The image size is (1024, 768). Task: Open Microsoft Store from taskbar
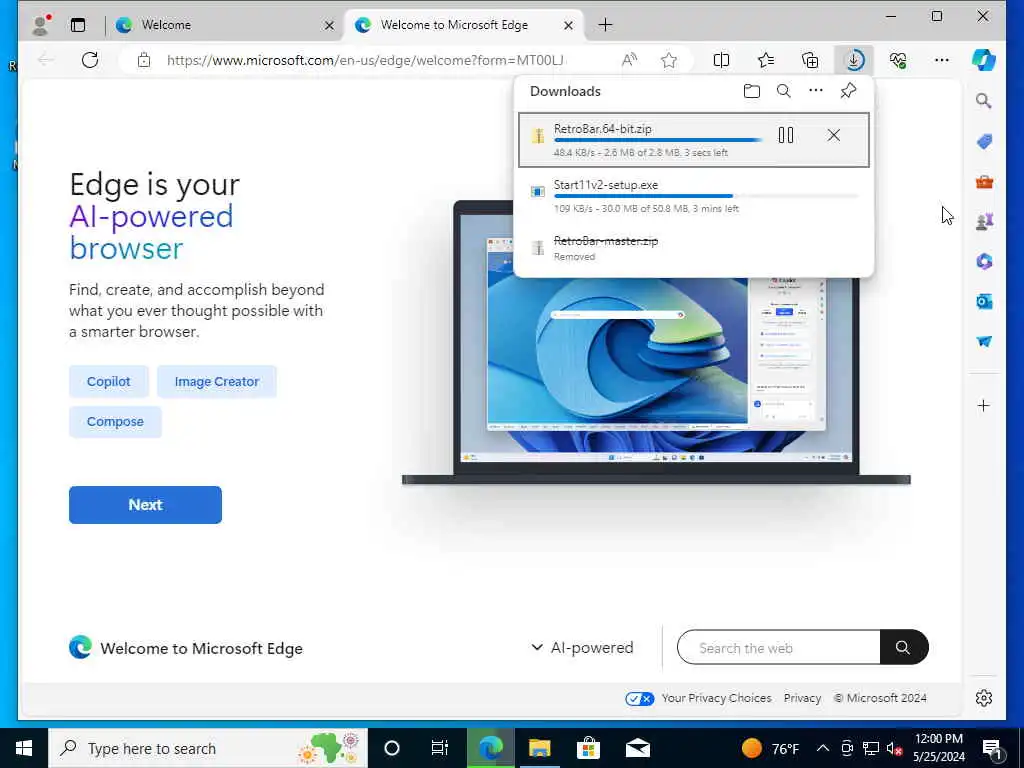click(588, 748)
